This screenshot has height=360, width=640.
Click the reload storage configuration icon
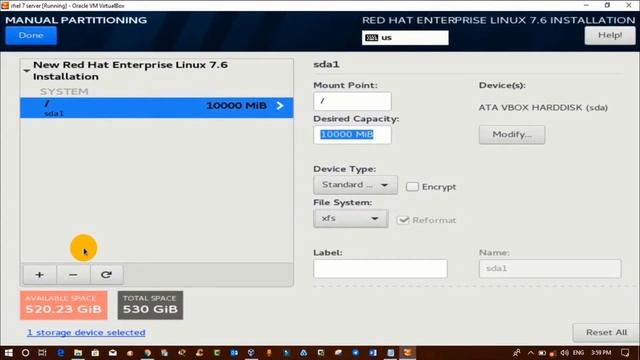point(107,275)
